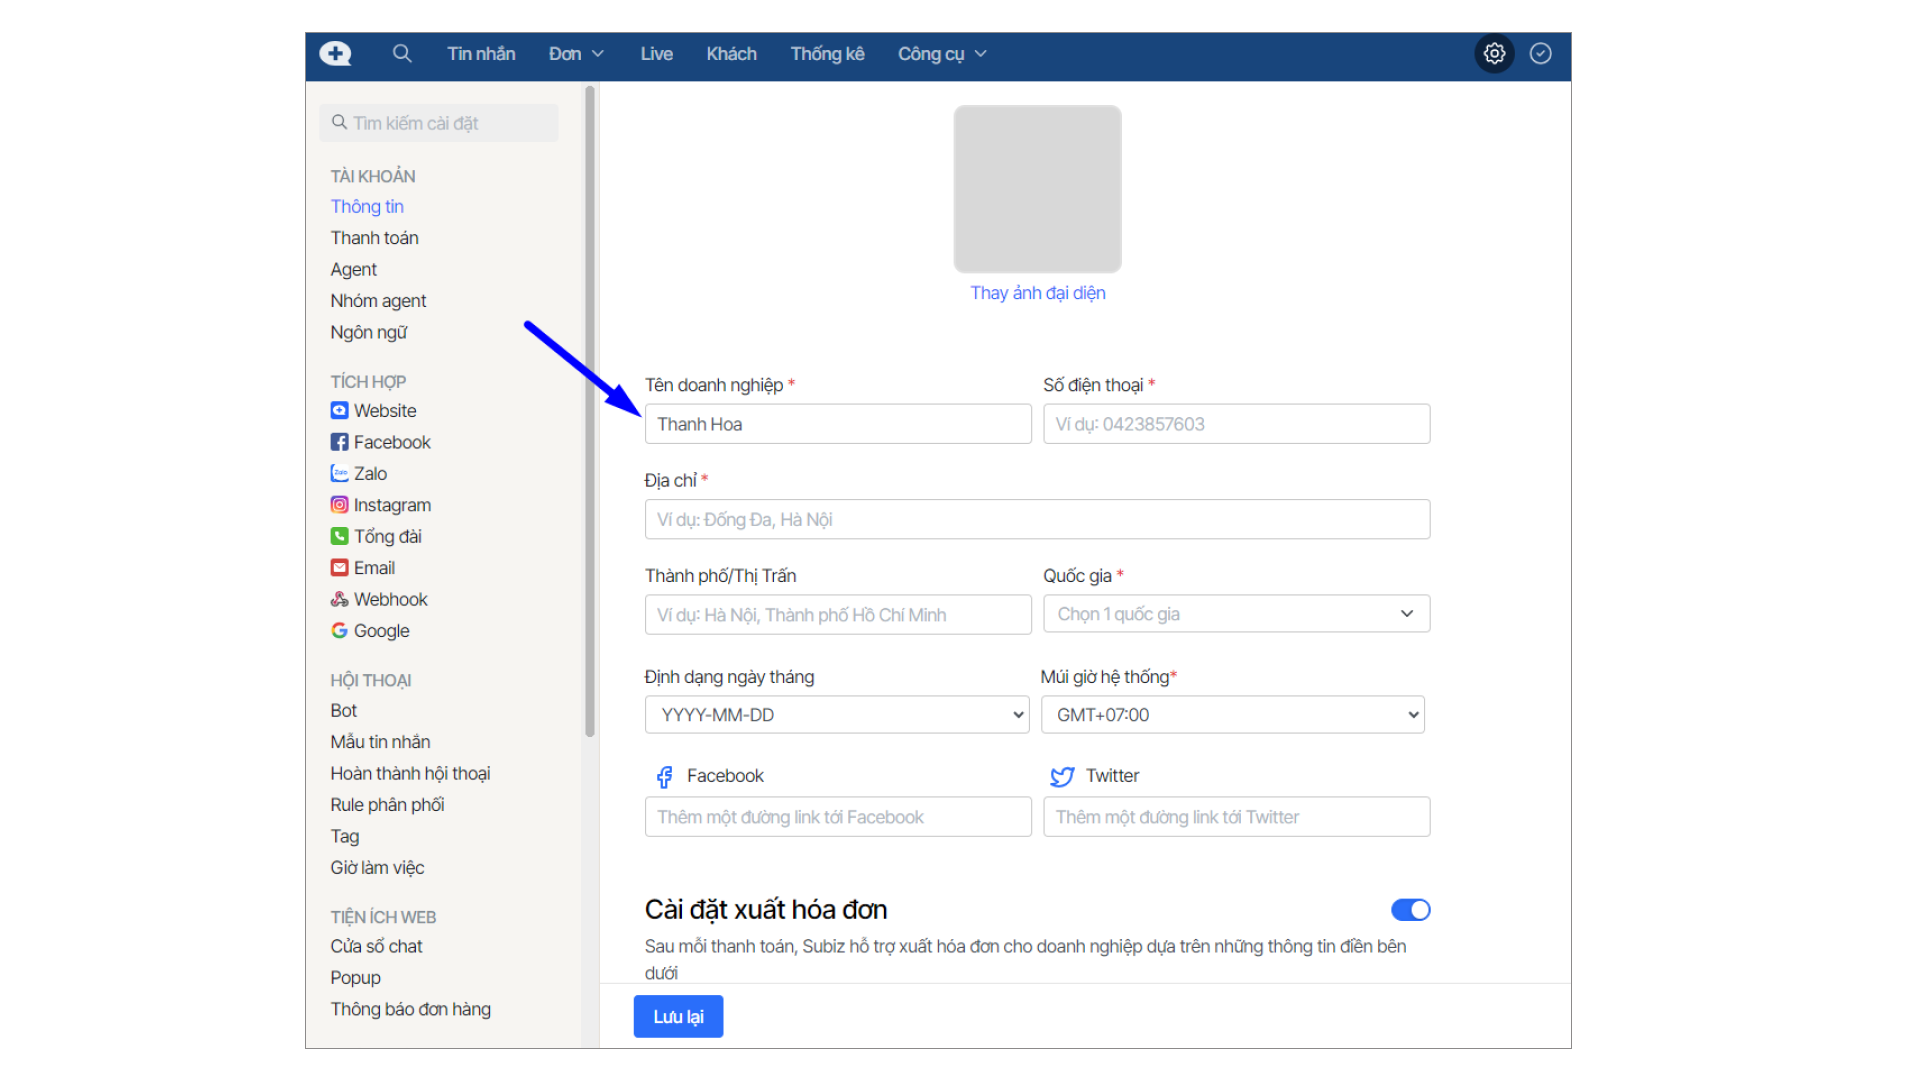
Task: Open Website integration settings
Action: tap(384, 411)
